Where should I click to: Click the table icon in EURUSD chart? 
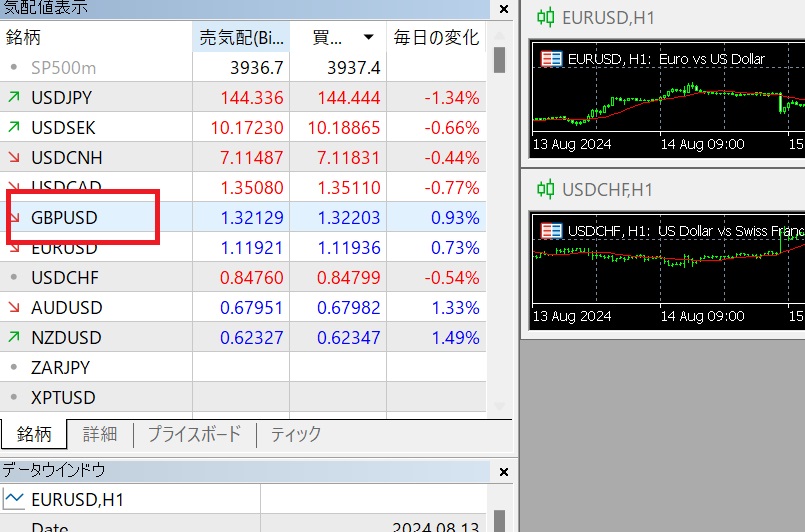point(551,59)
